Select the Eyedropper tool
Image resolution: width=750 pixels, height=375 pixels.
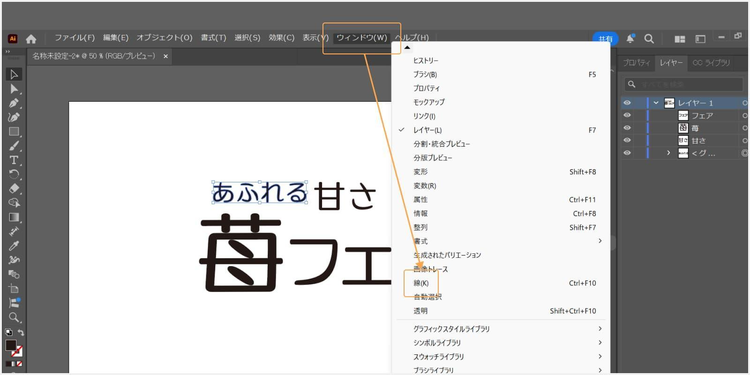point(14,246)
